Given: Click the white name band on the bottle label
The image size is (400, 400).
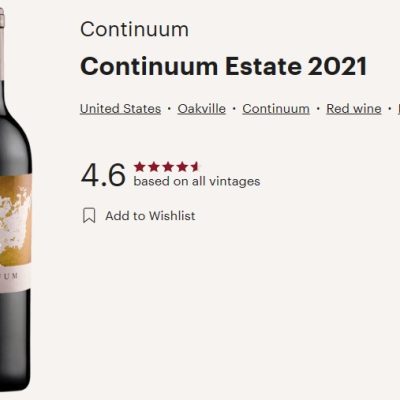Looking at the screenshot, I should point(15,277).
